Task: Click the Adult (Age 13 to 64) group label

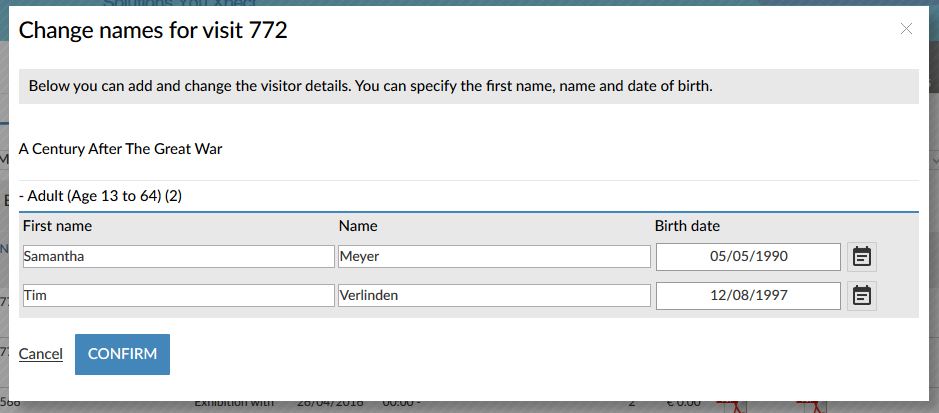Action: [x=100, y=196]
